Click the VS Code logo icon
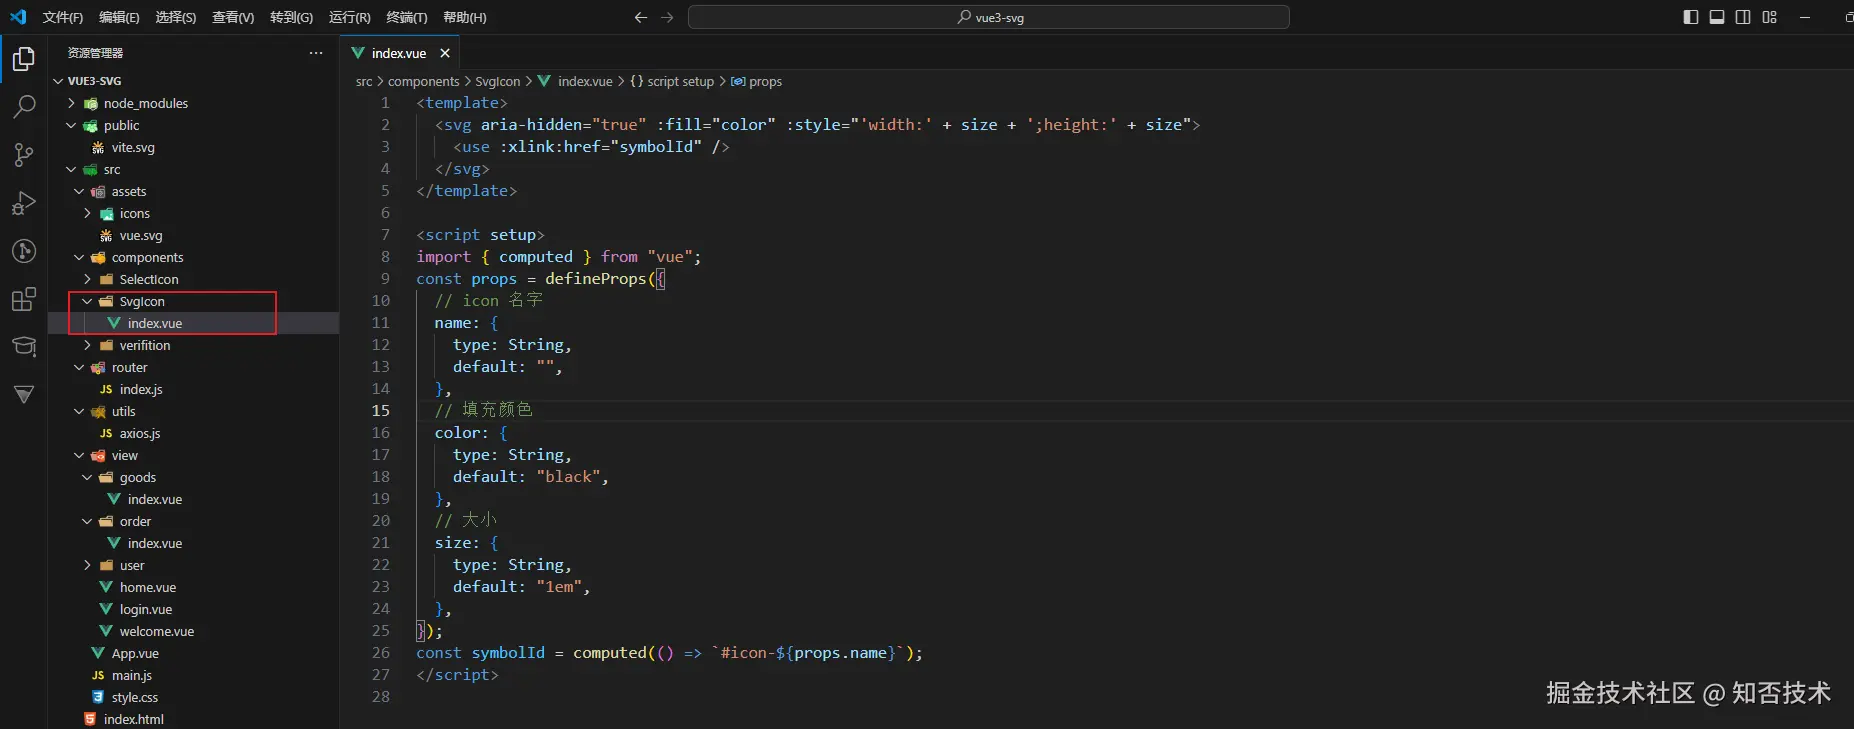Screen dimensions: 1854x729 coord(18,17)
